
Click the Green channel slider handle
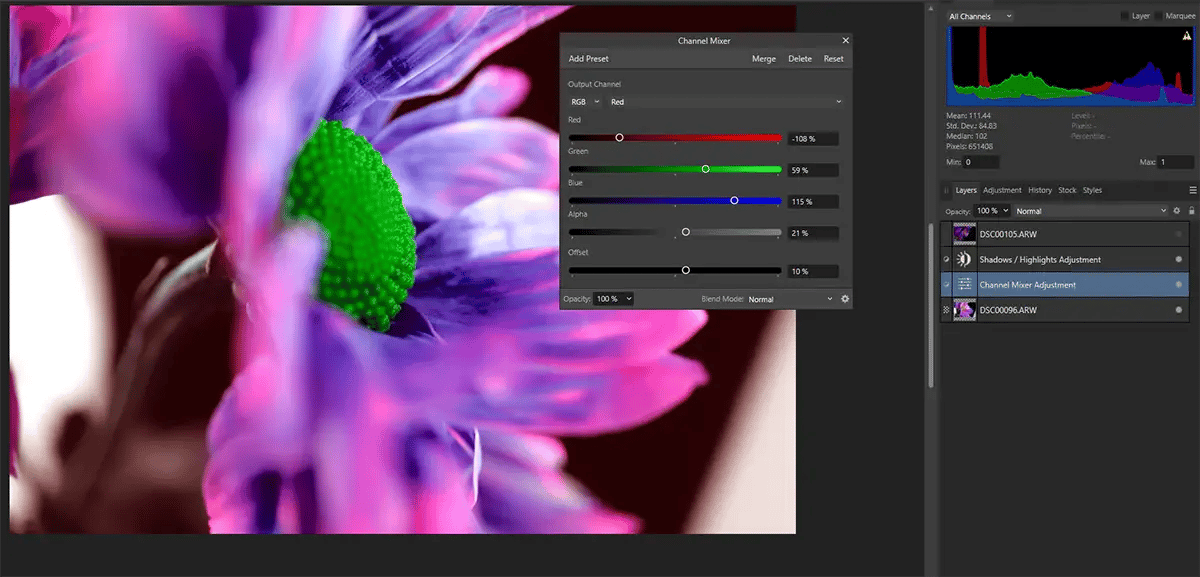click(x=706, y=169)
